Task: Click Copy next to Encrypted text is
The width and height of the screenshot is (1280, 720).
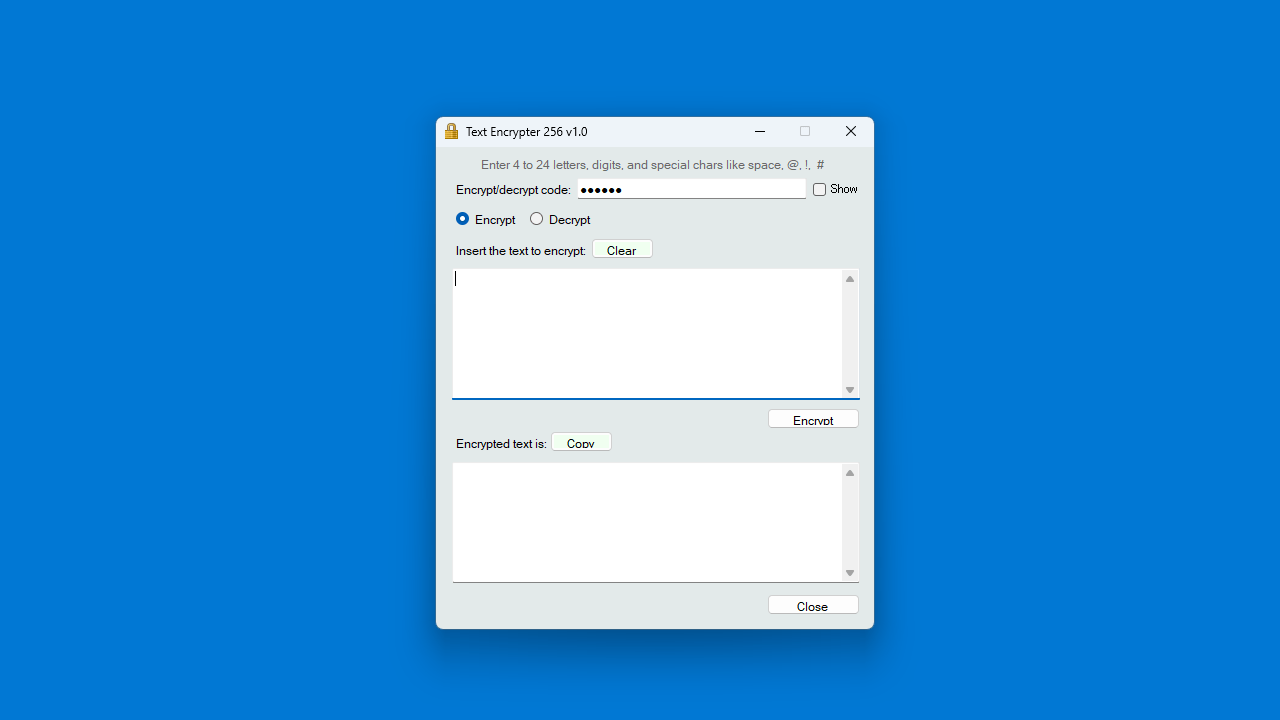Action: [x=580, y=442]
